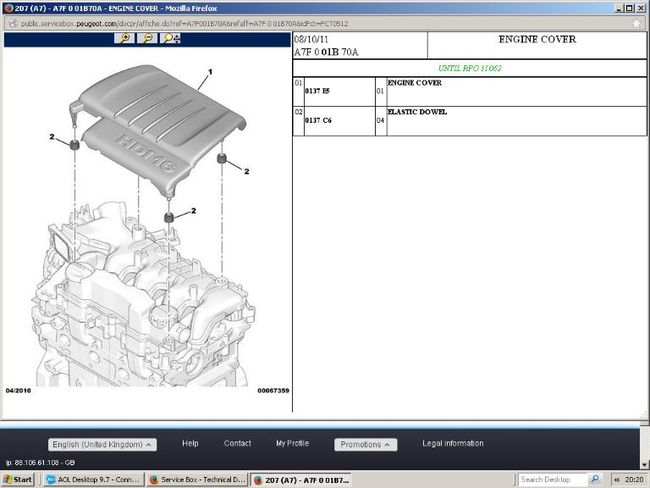Image resolution: width=650 pixels, height=488 pixels.
Task: Click the ENGINE COVER row description
Action: pyautogui.click(x=415, y=83)
